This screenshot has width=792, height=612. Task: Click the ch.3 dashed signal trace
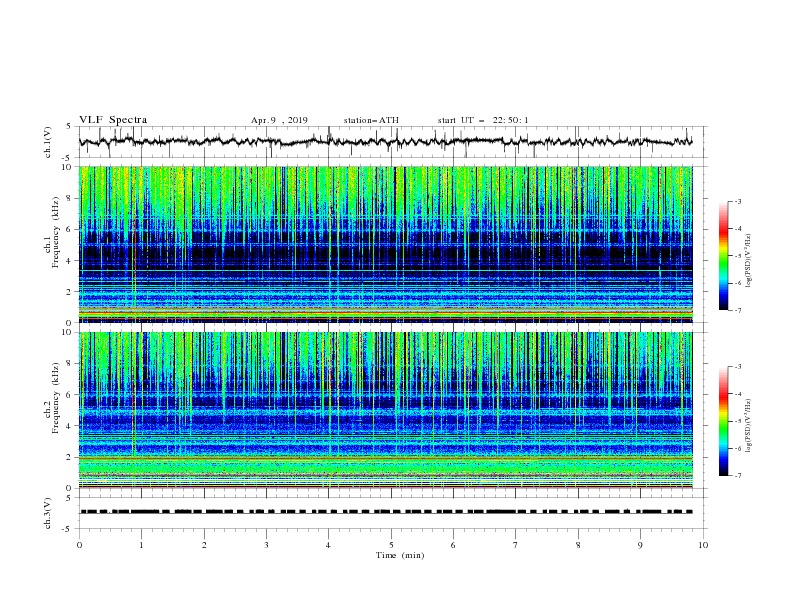pyautogui.click(x=386, y=512)
